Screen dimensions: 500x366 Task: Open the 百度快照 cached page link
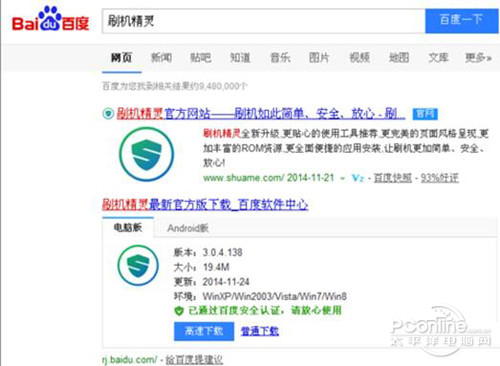393,178
